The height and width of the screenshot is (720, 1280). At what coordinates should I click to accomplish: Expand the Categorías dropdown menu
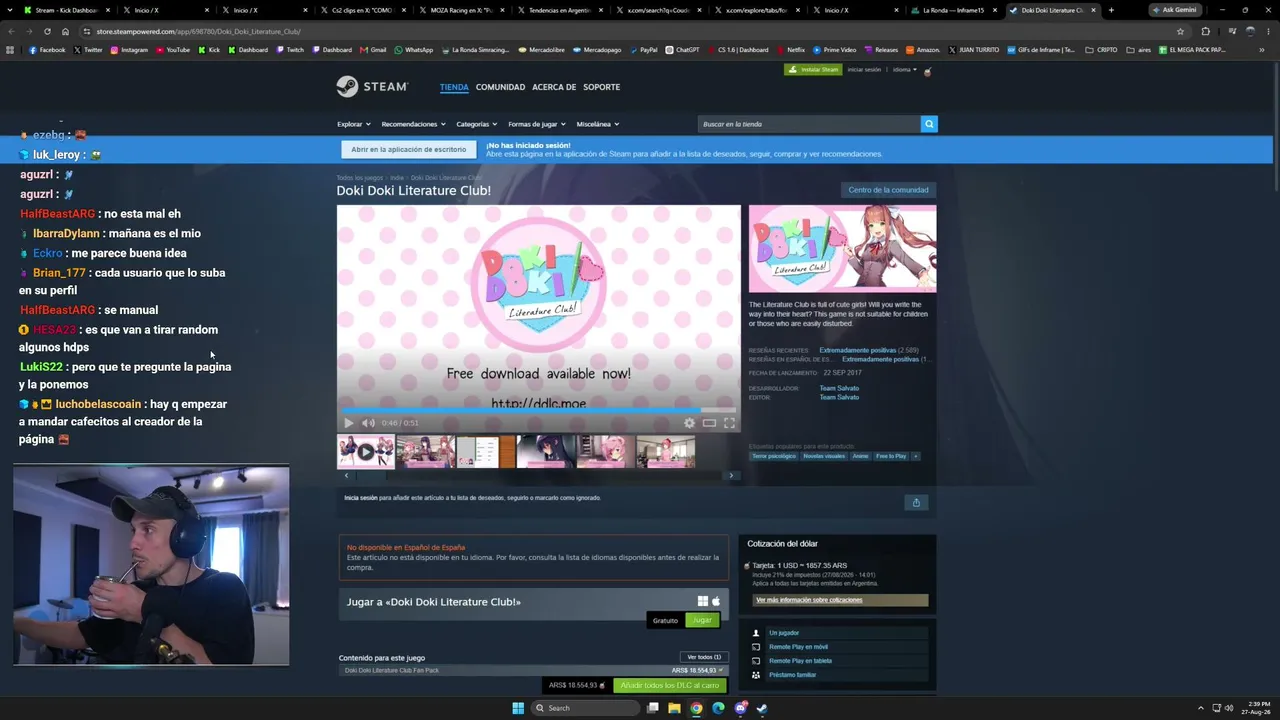477,124
